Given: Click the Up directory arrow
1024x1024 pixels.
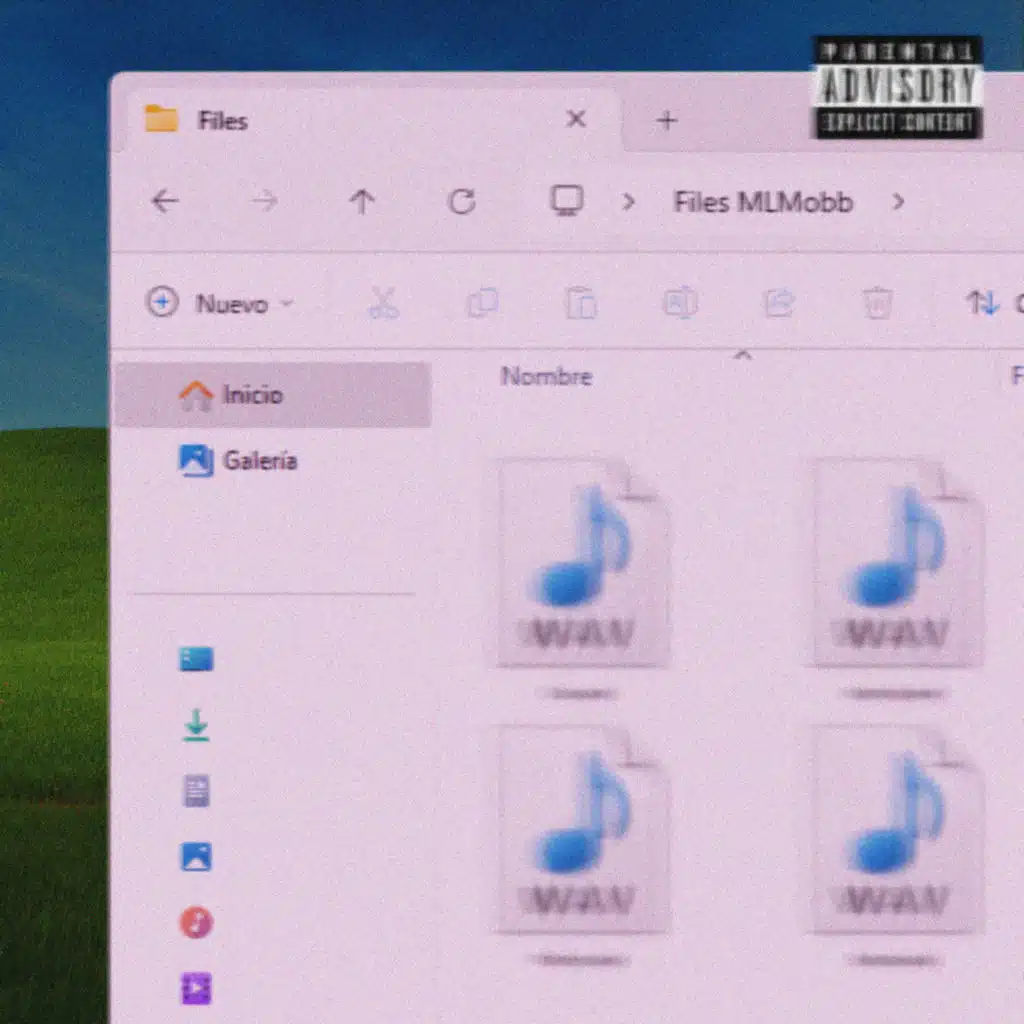Looking at the screenshot, I should click(362, 202).
